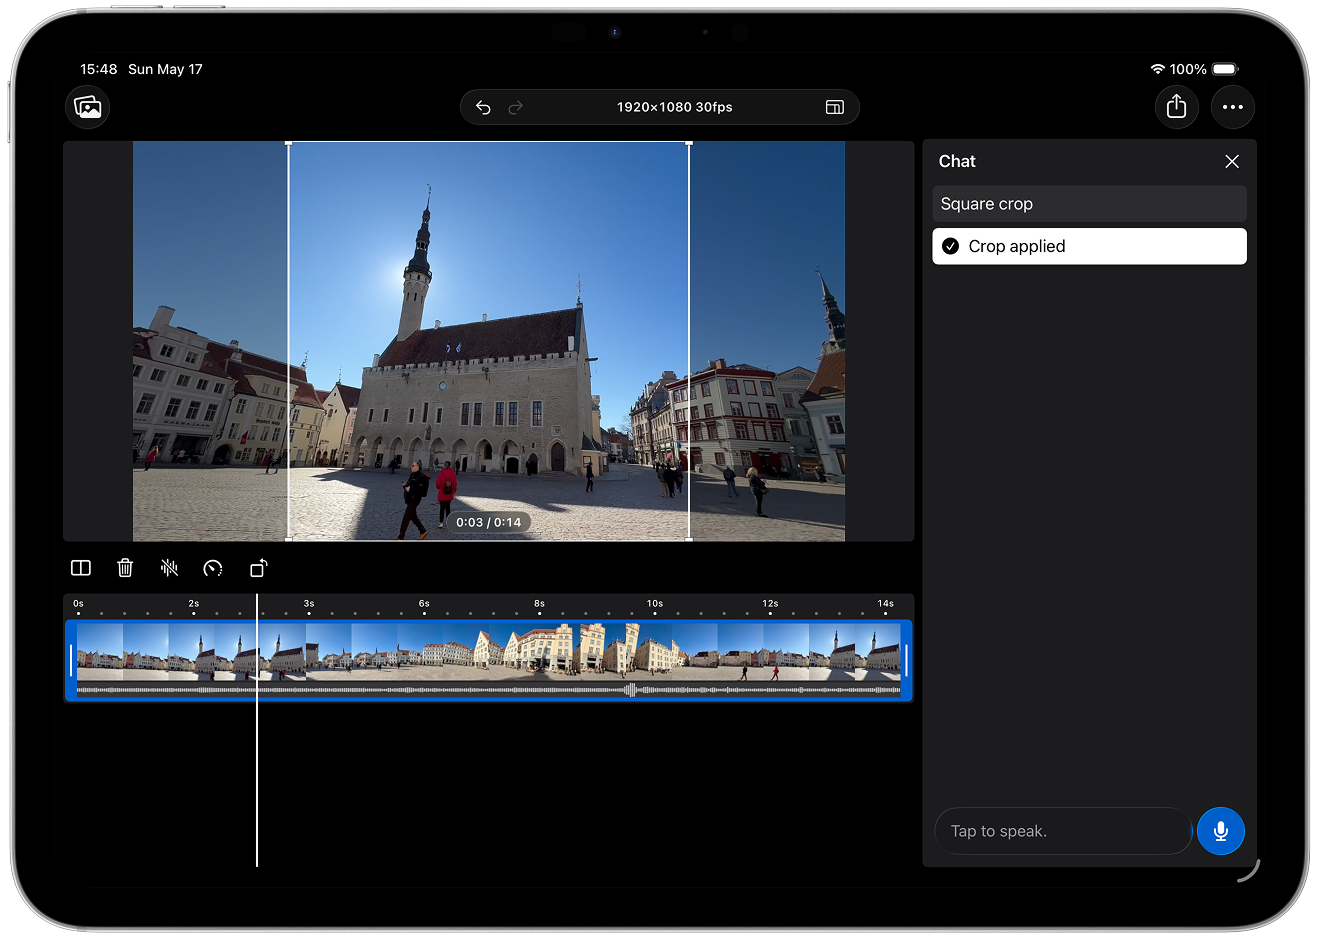Jump to the 12s mark on timeline ruler
Viewport: 1320px width, 940px height.
click(770, 605)
